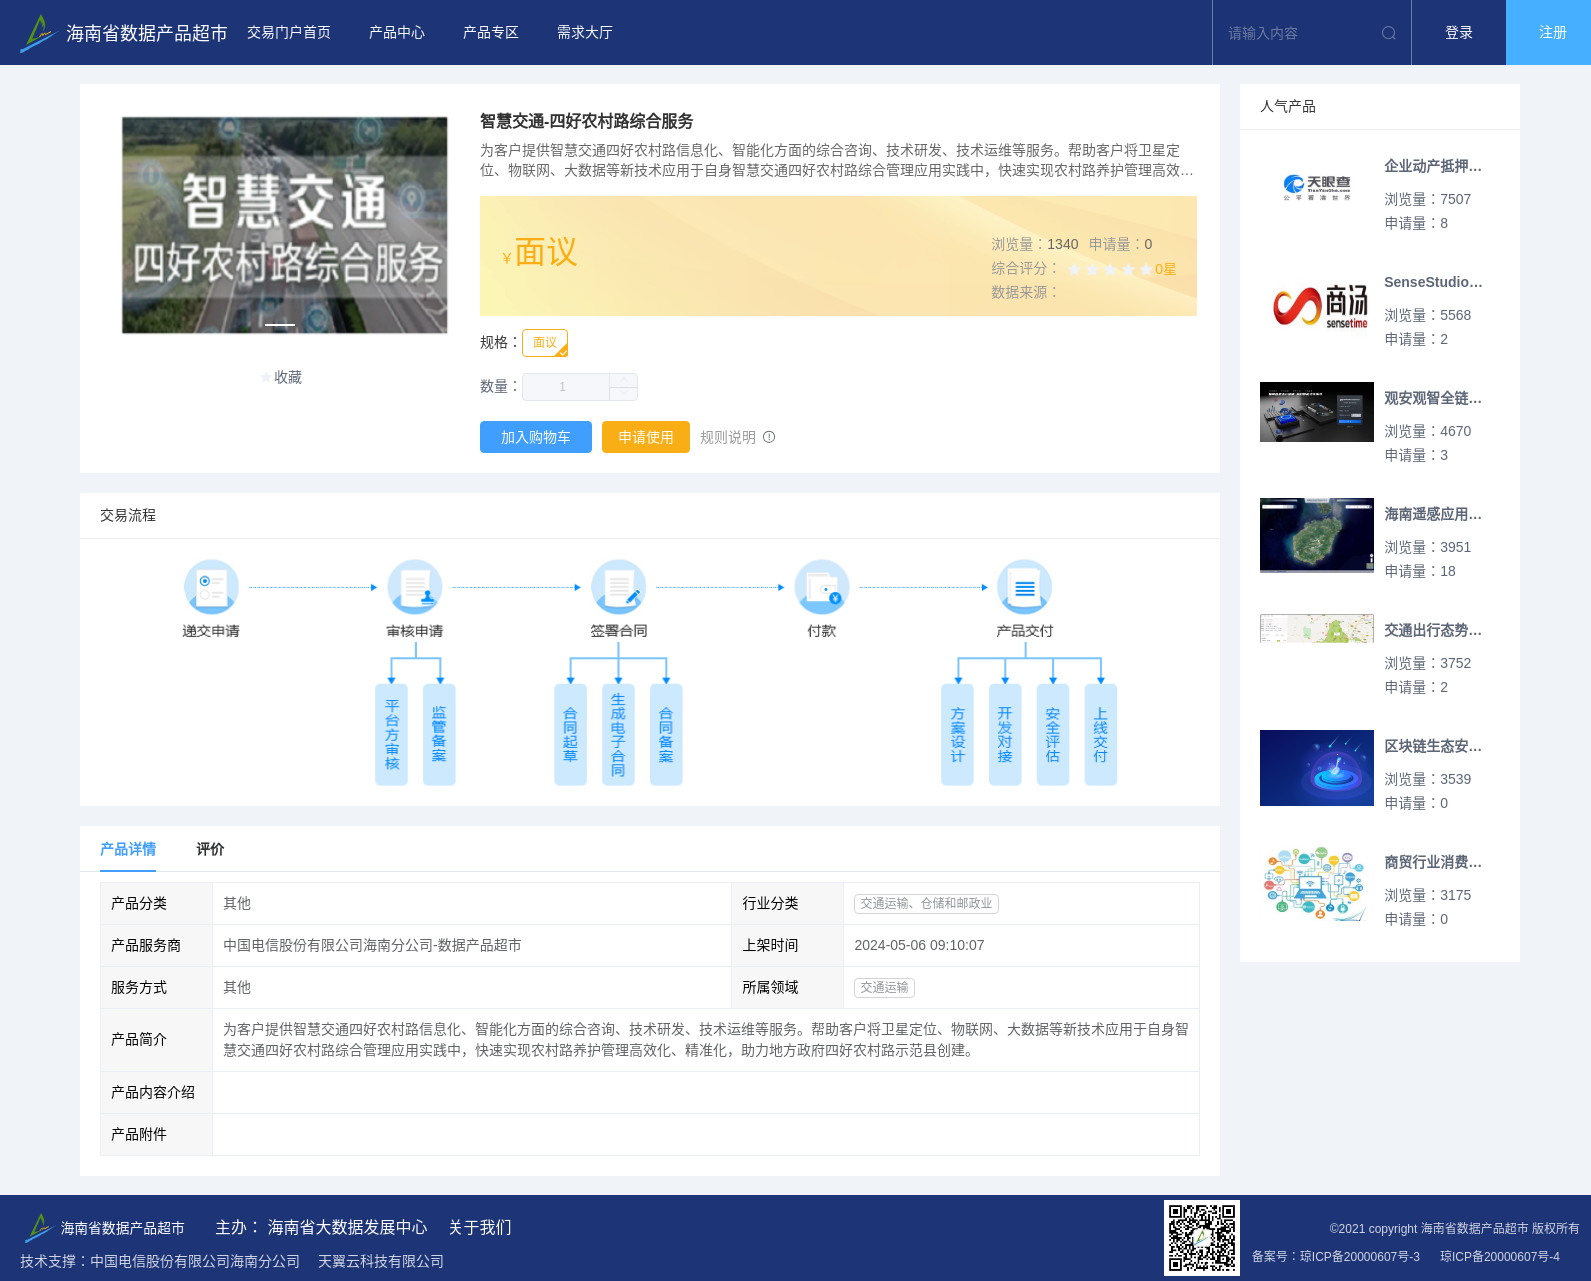Viewport: 1591px width, 1281px height.
Task: Click the 申请使用 button
Action: (x=646, y=437)
